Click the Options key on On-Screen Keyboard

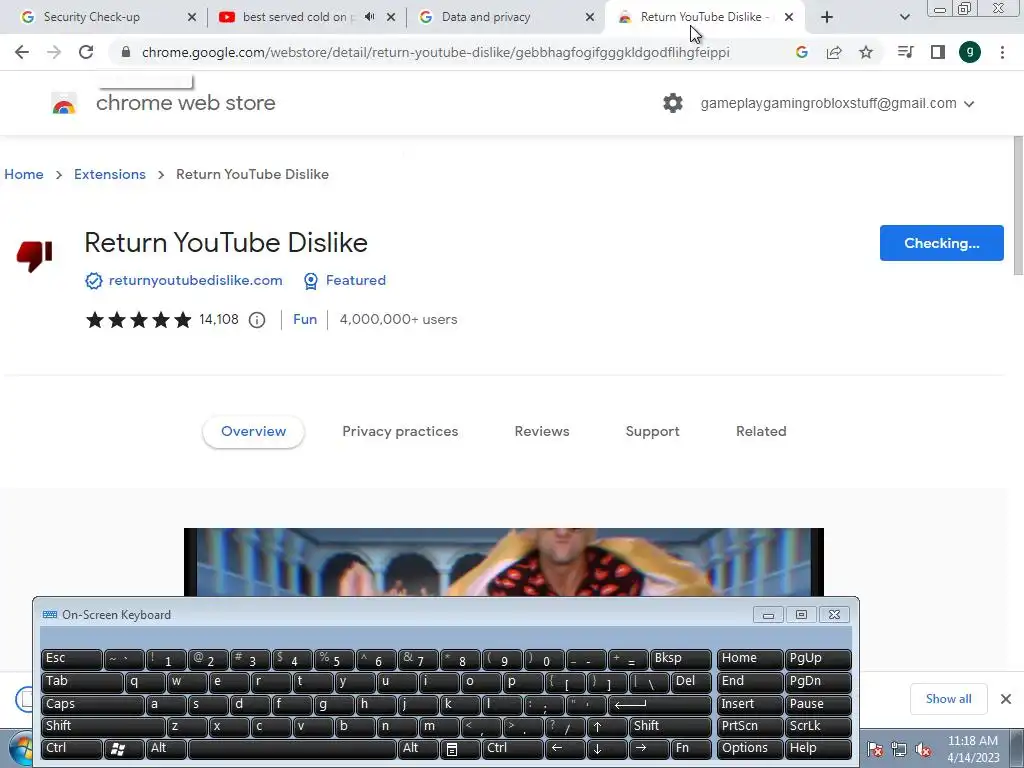click(750, 748)
